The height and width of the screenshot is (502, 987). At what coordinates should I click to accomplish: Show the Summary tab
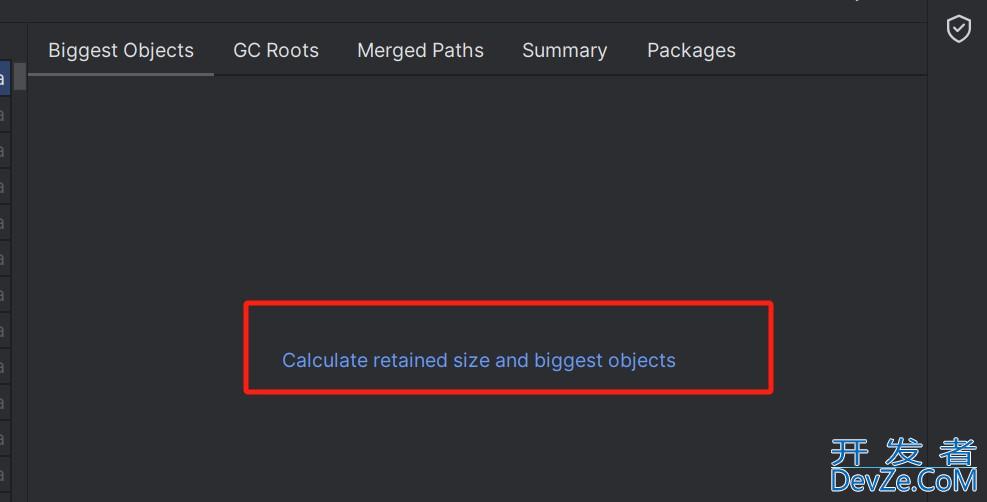565,50
